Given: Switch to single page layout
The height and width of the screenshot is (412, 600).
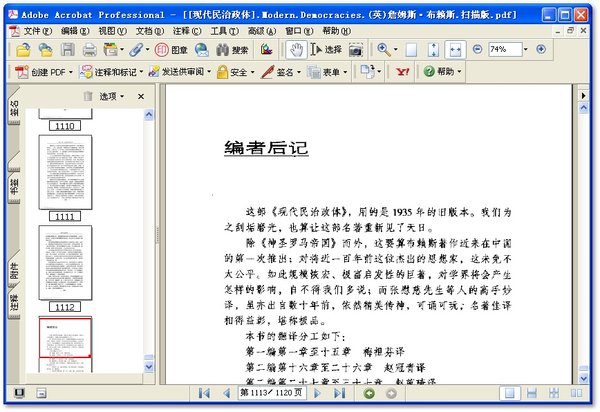Looking at the screenshot, I should click(509, 393).
